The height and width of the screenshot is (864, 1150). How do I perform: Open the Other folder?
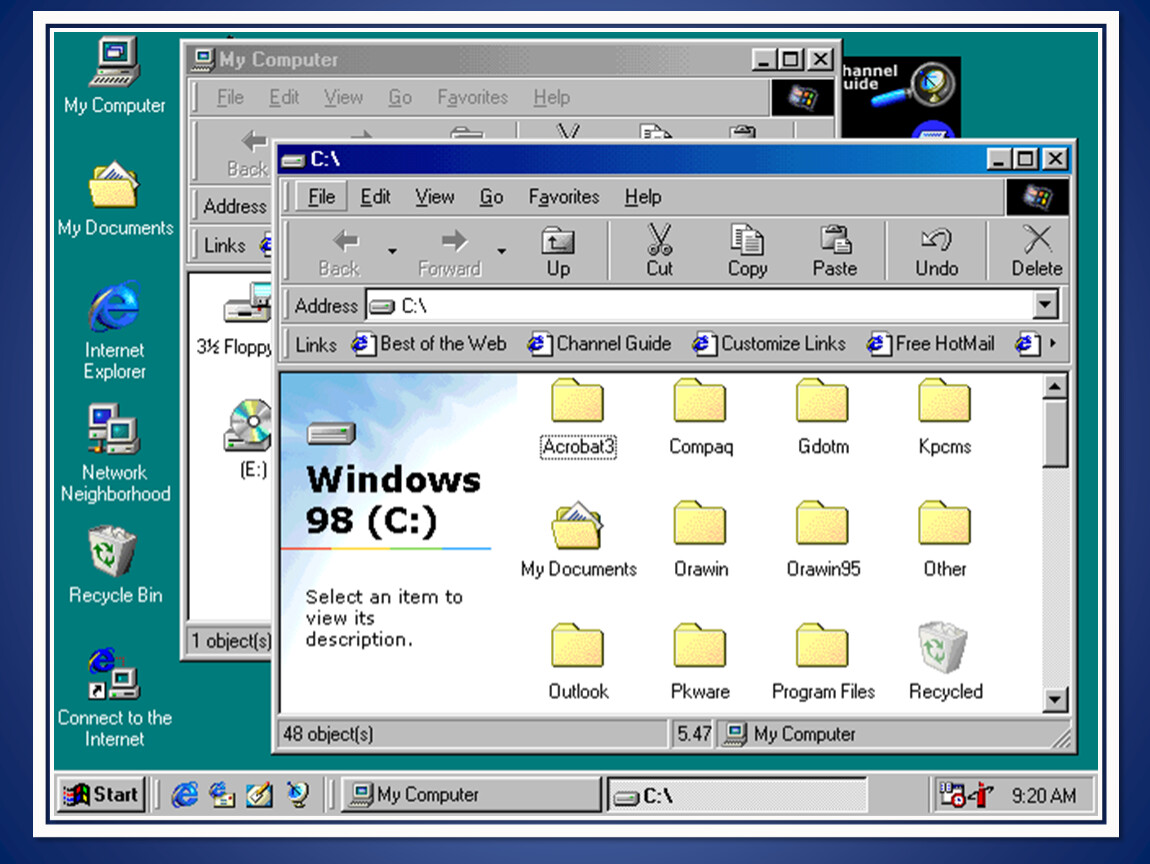[x=945, y=539]
